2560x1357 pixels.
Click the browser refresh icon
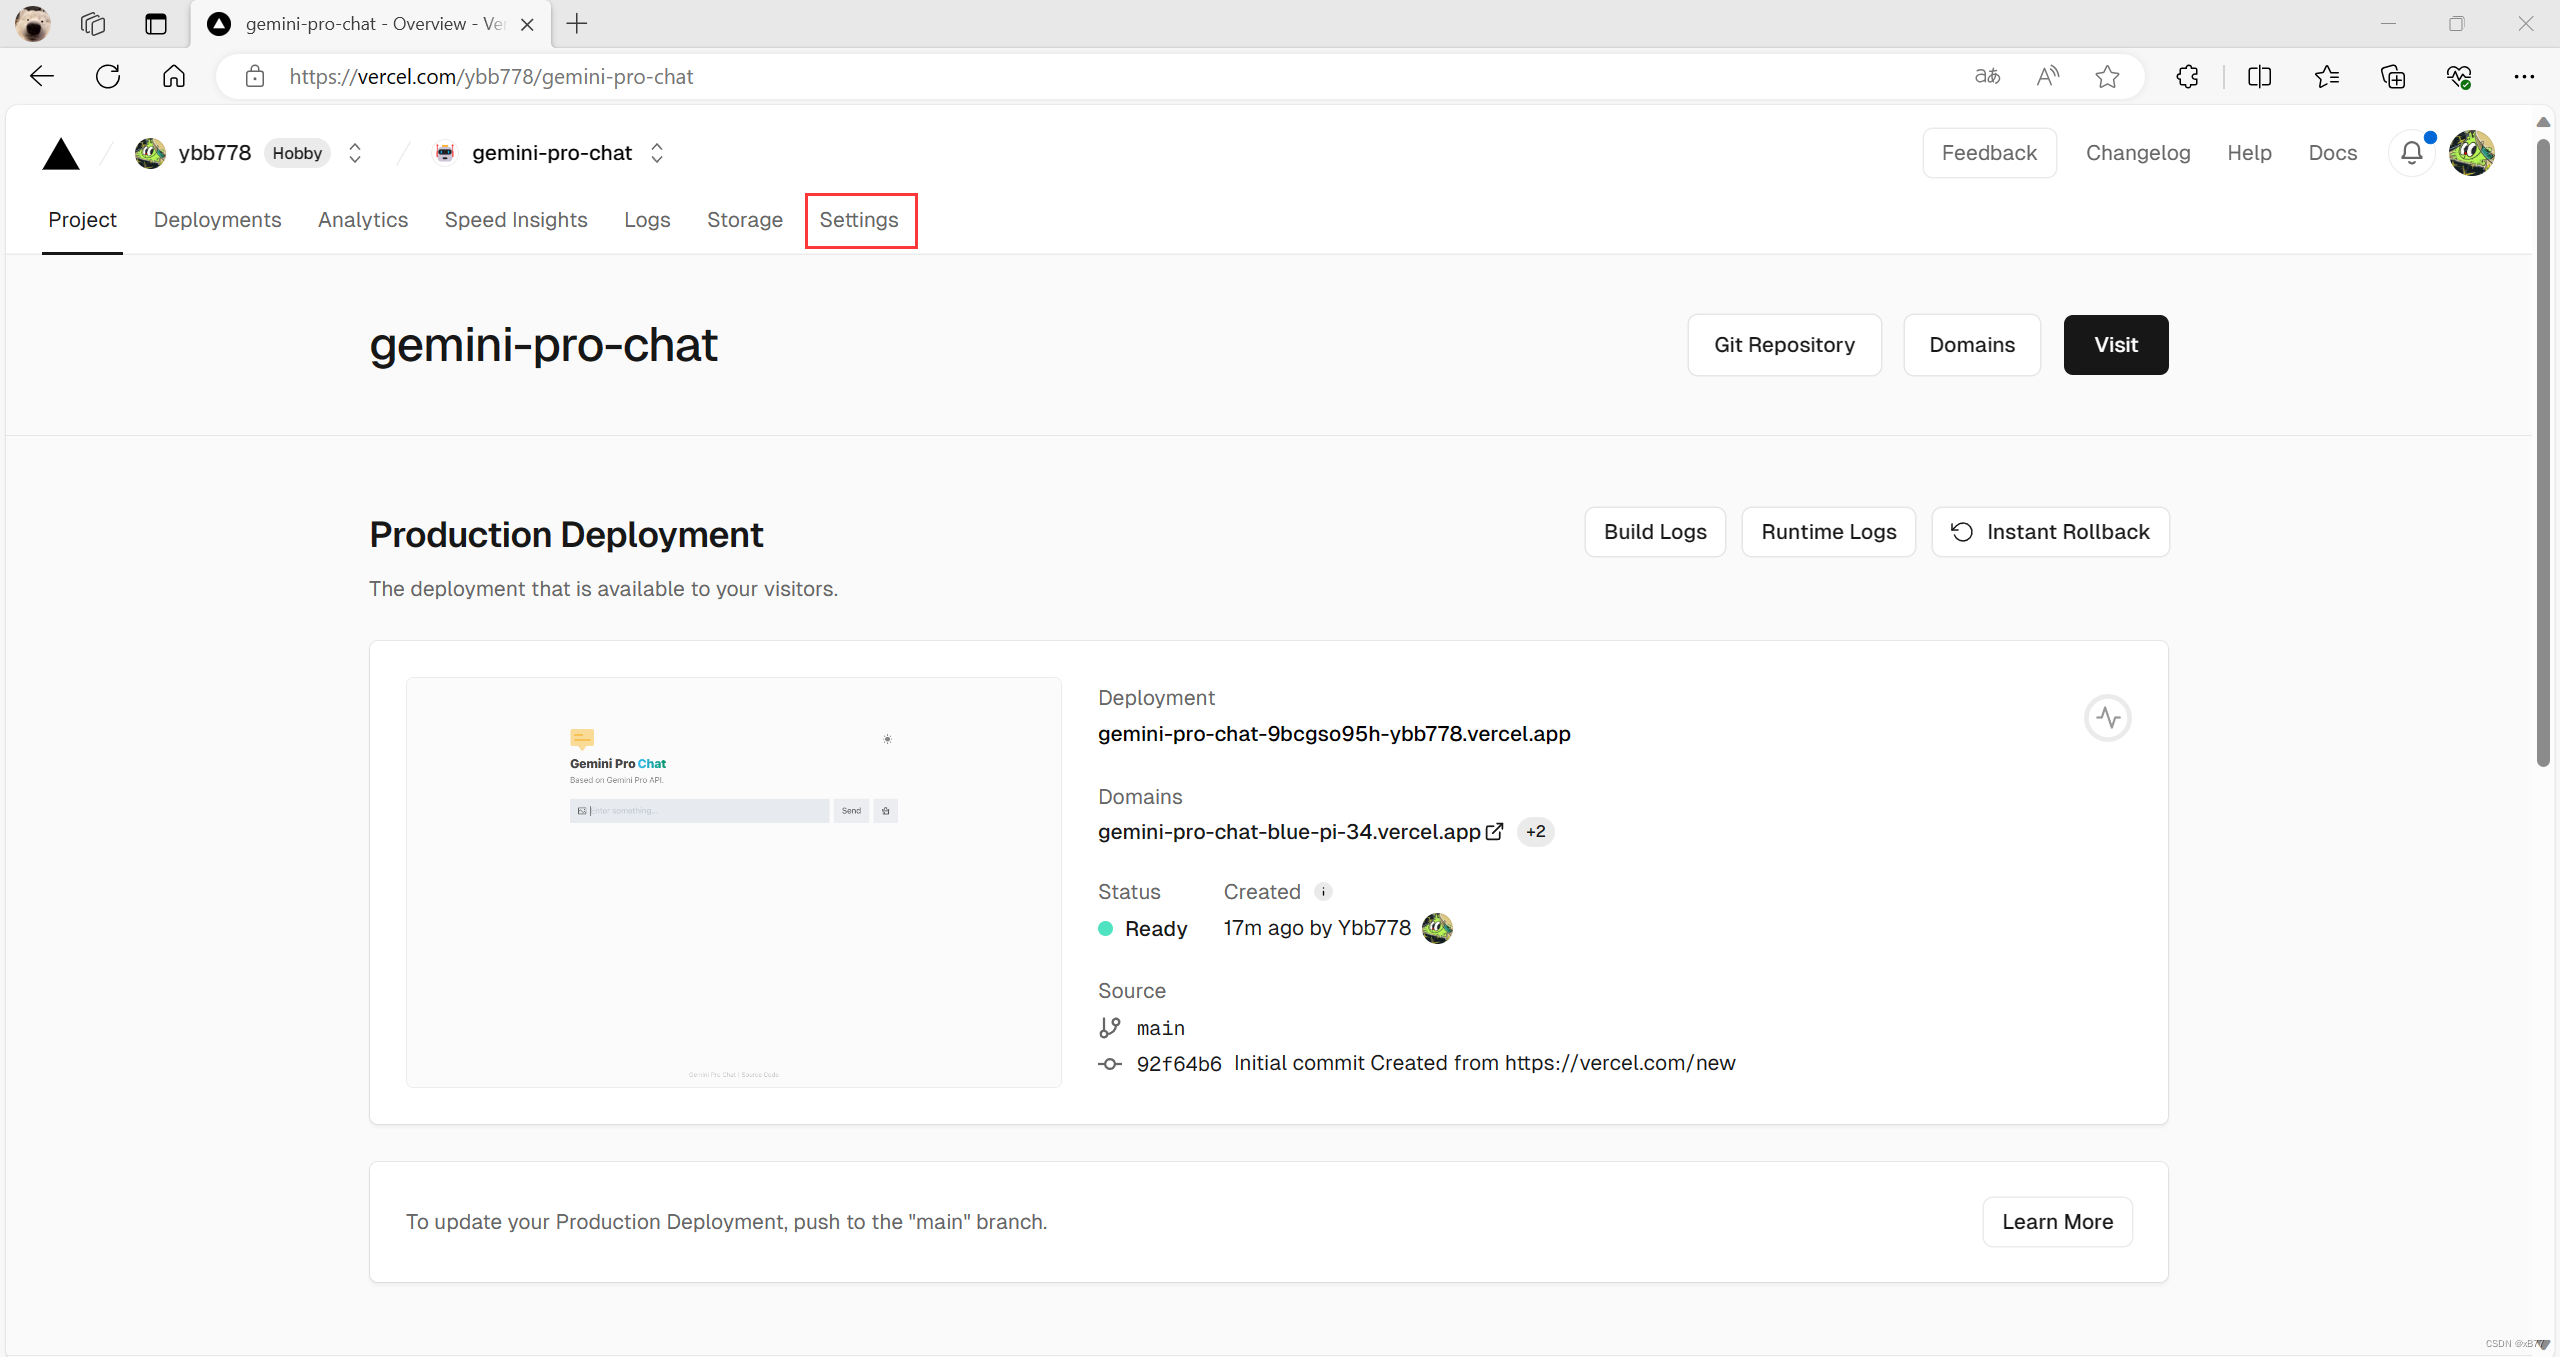coord(108,77)
